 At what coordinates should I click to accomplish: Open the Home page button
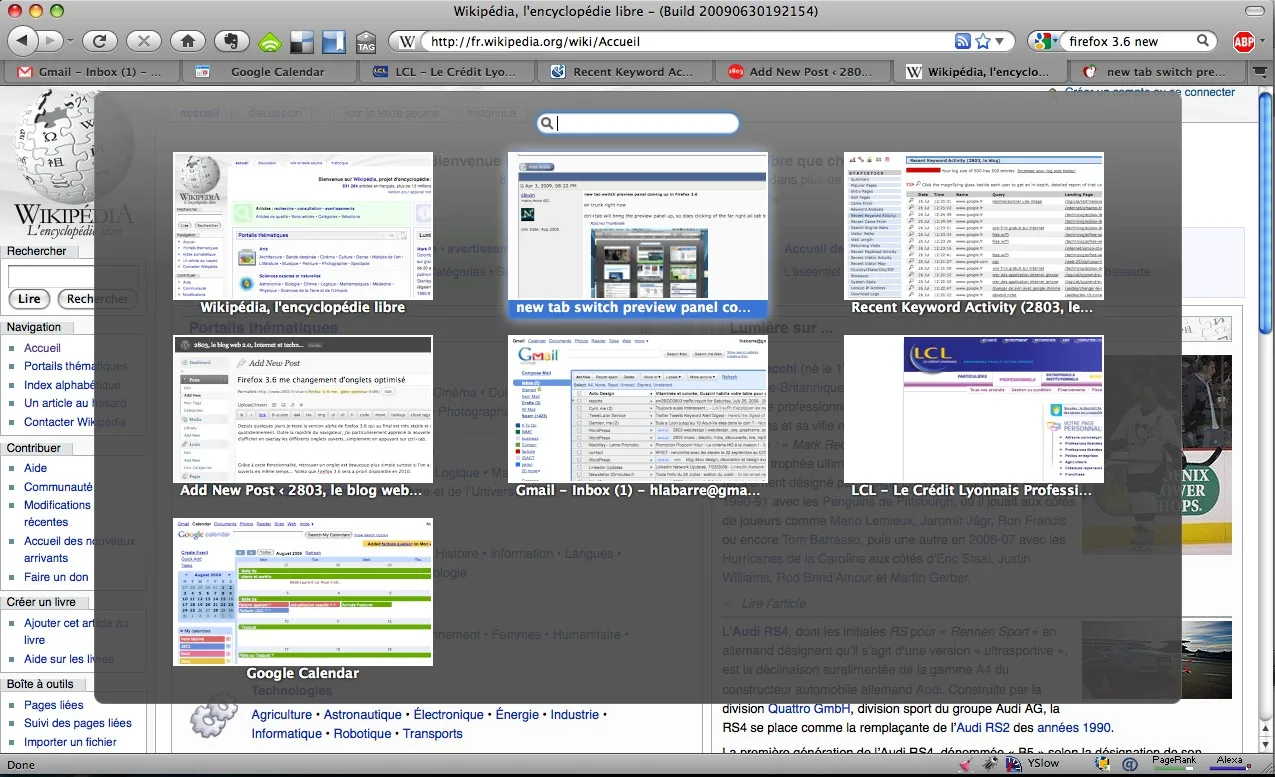(187, 41)
